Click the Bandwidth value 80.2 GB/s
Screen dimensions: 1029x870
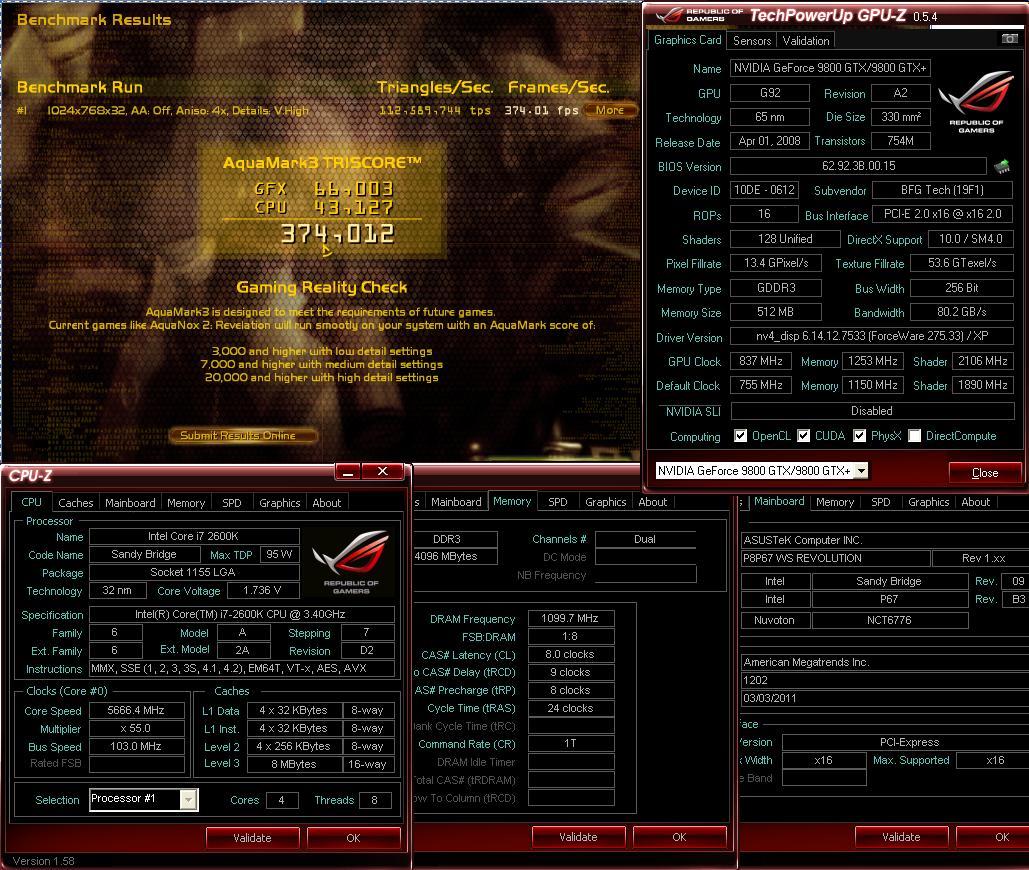[x=961, y=312]
